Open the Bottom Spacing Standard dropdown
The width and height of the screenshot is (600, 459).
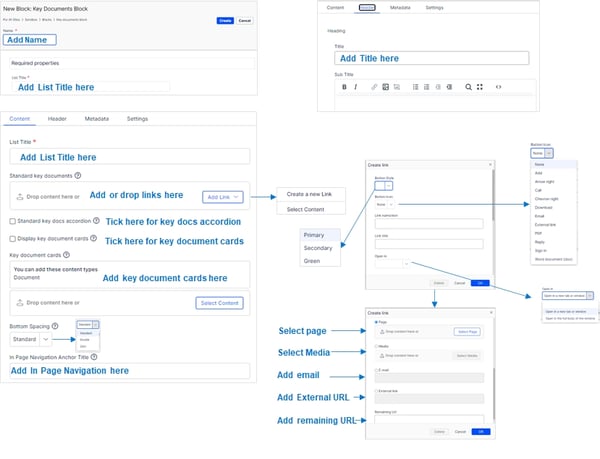(x=30, y=339)
